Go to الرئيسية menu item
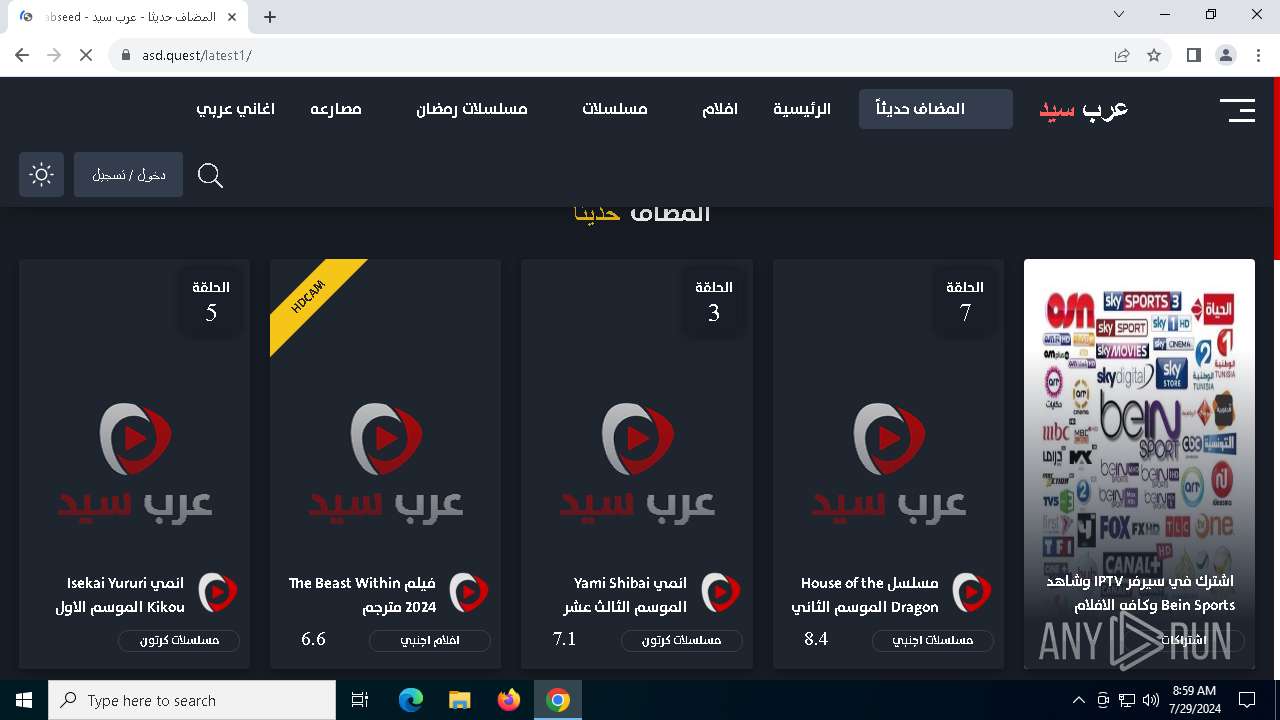 (x=802, y=109)
